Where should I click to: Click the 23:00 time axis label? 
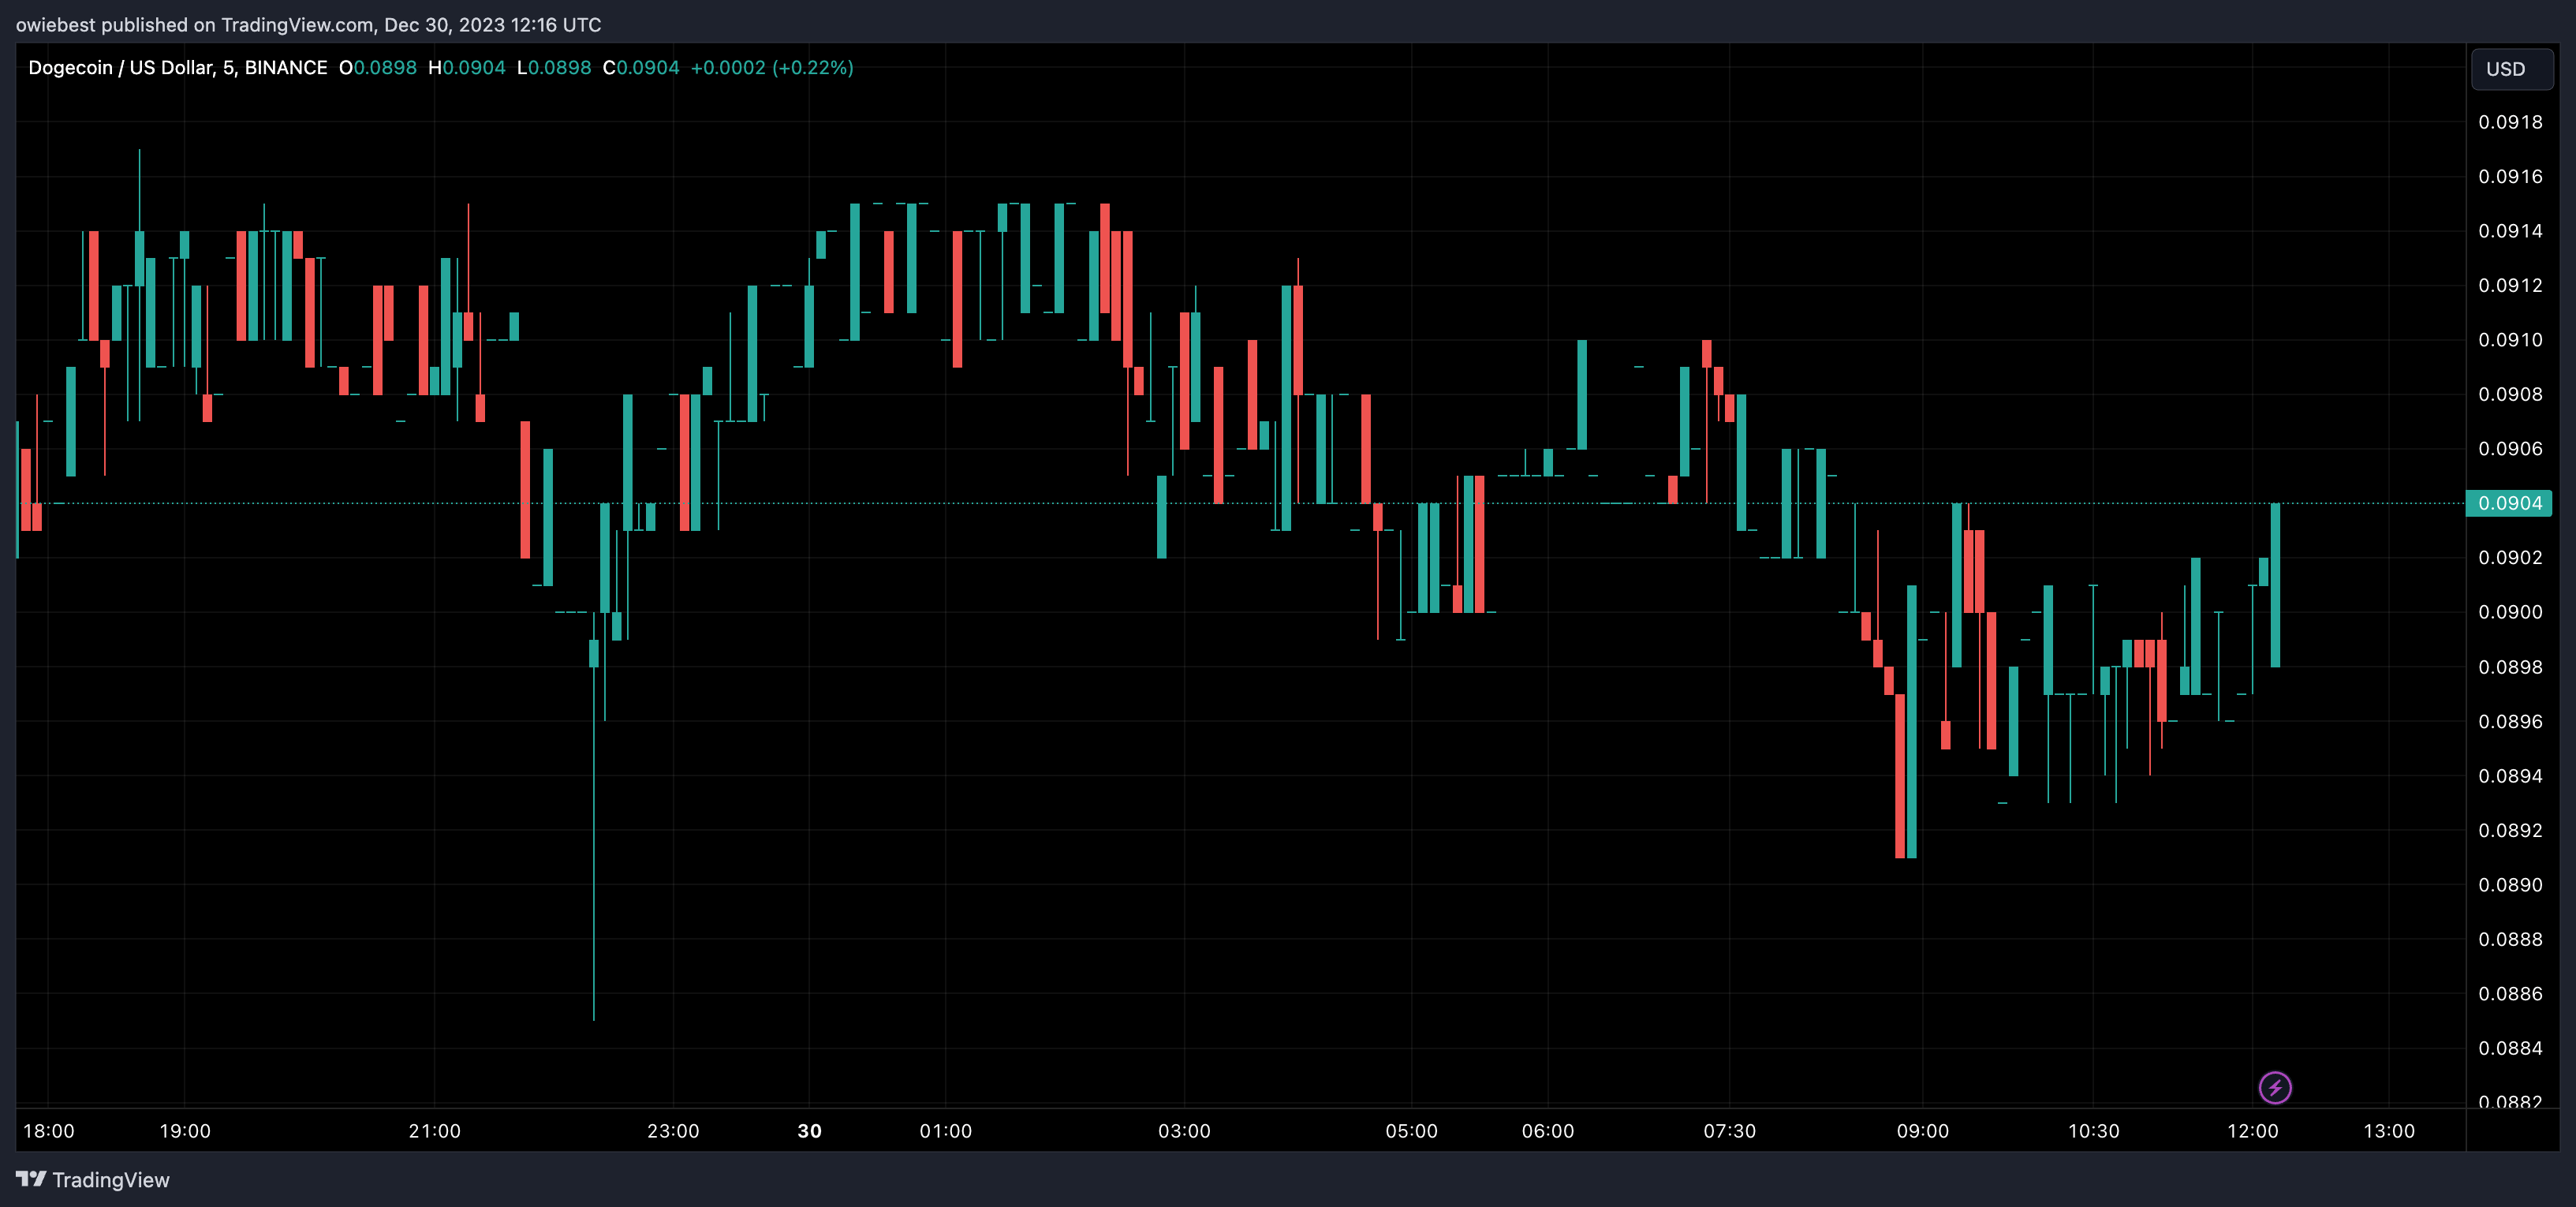point(673,1131)
